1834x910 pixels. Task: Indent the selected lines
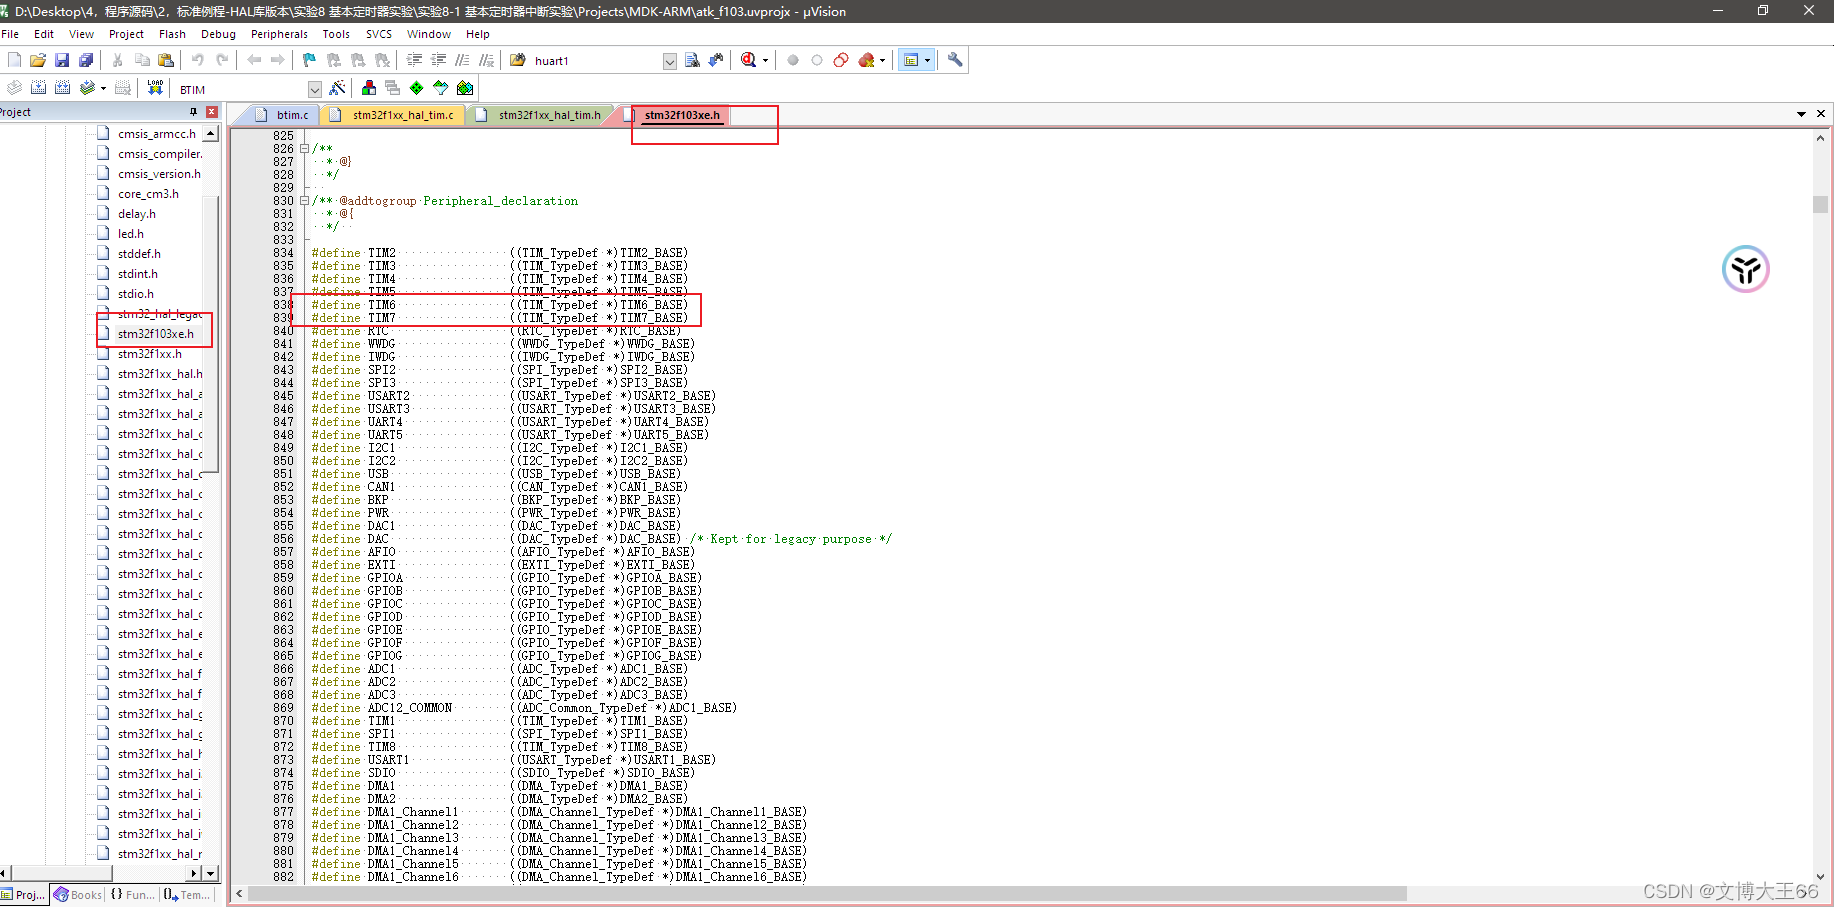coord(414,60)
